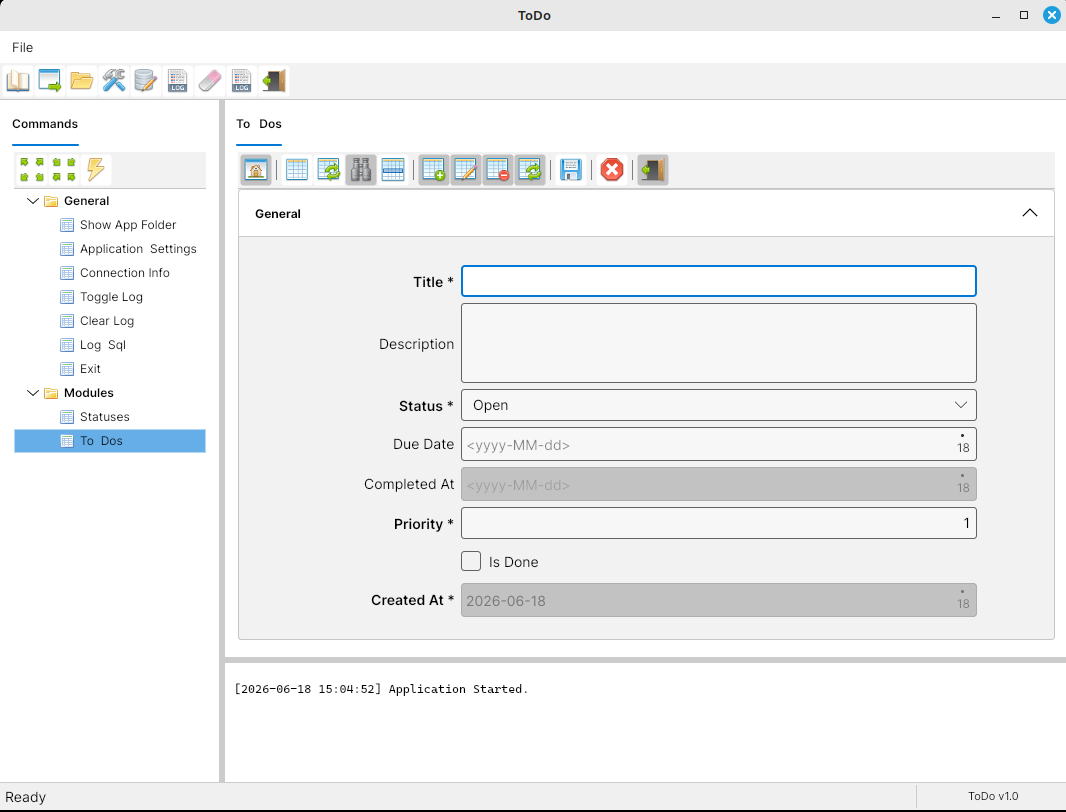Open the Due Date calendar picker
Image resolution: width=1066 pixels, height=812 pixels.
pyautogui.click(x=963, y=444)
